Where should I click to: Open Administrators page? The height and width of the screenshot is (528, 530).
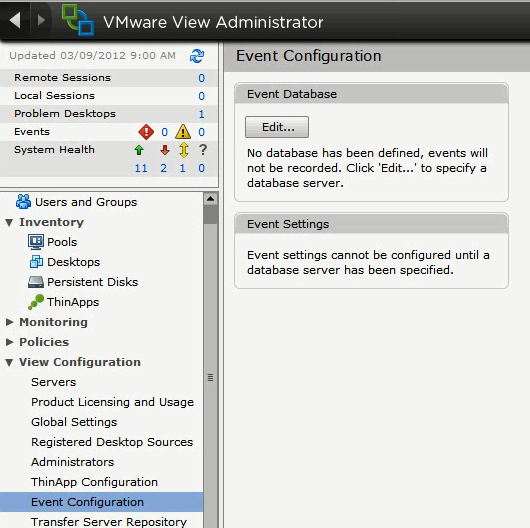(x=72, y=462)
